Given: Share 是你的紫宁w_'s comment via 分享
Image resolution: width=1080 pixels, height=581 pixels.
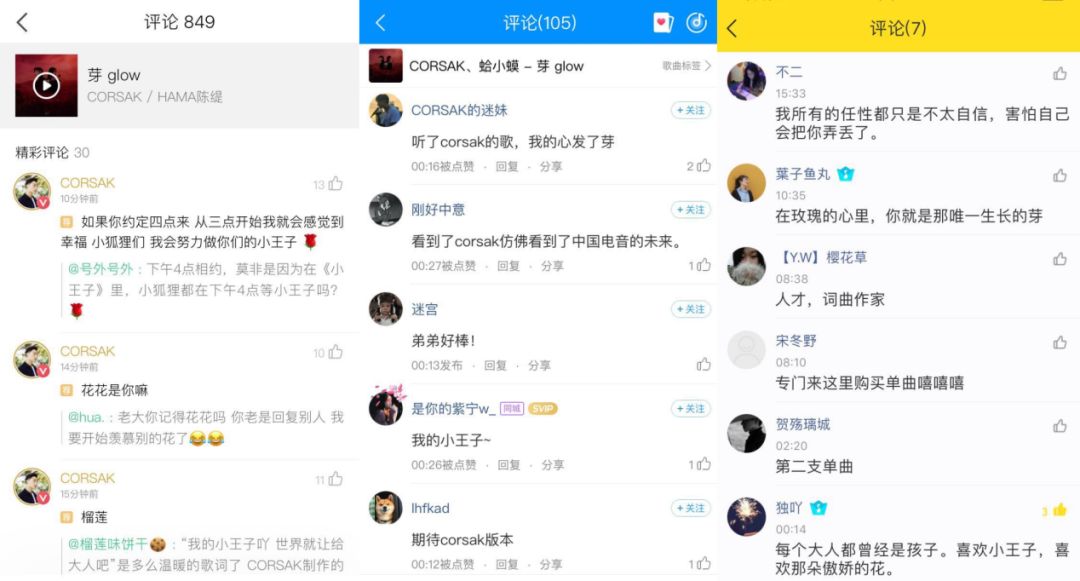Looking at the screenshot, I should [552, 465].
